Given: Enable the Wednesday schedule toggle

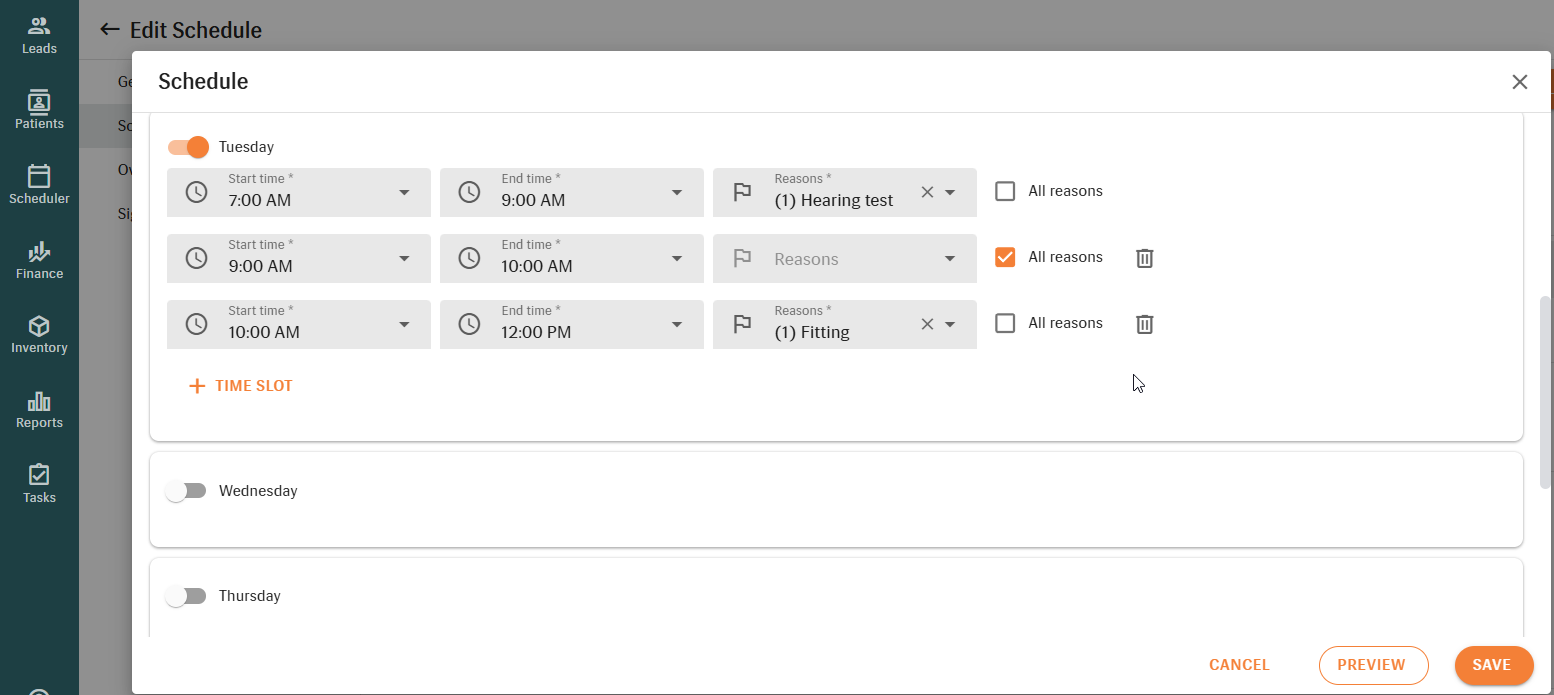Looking at the screenshot, I should tap(186, 491).
